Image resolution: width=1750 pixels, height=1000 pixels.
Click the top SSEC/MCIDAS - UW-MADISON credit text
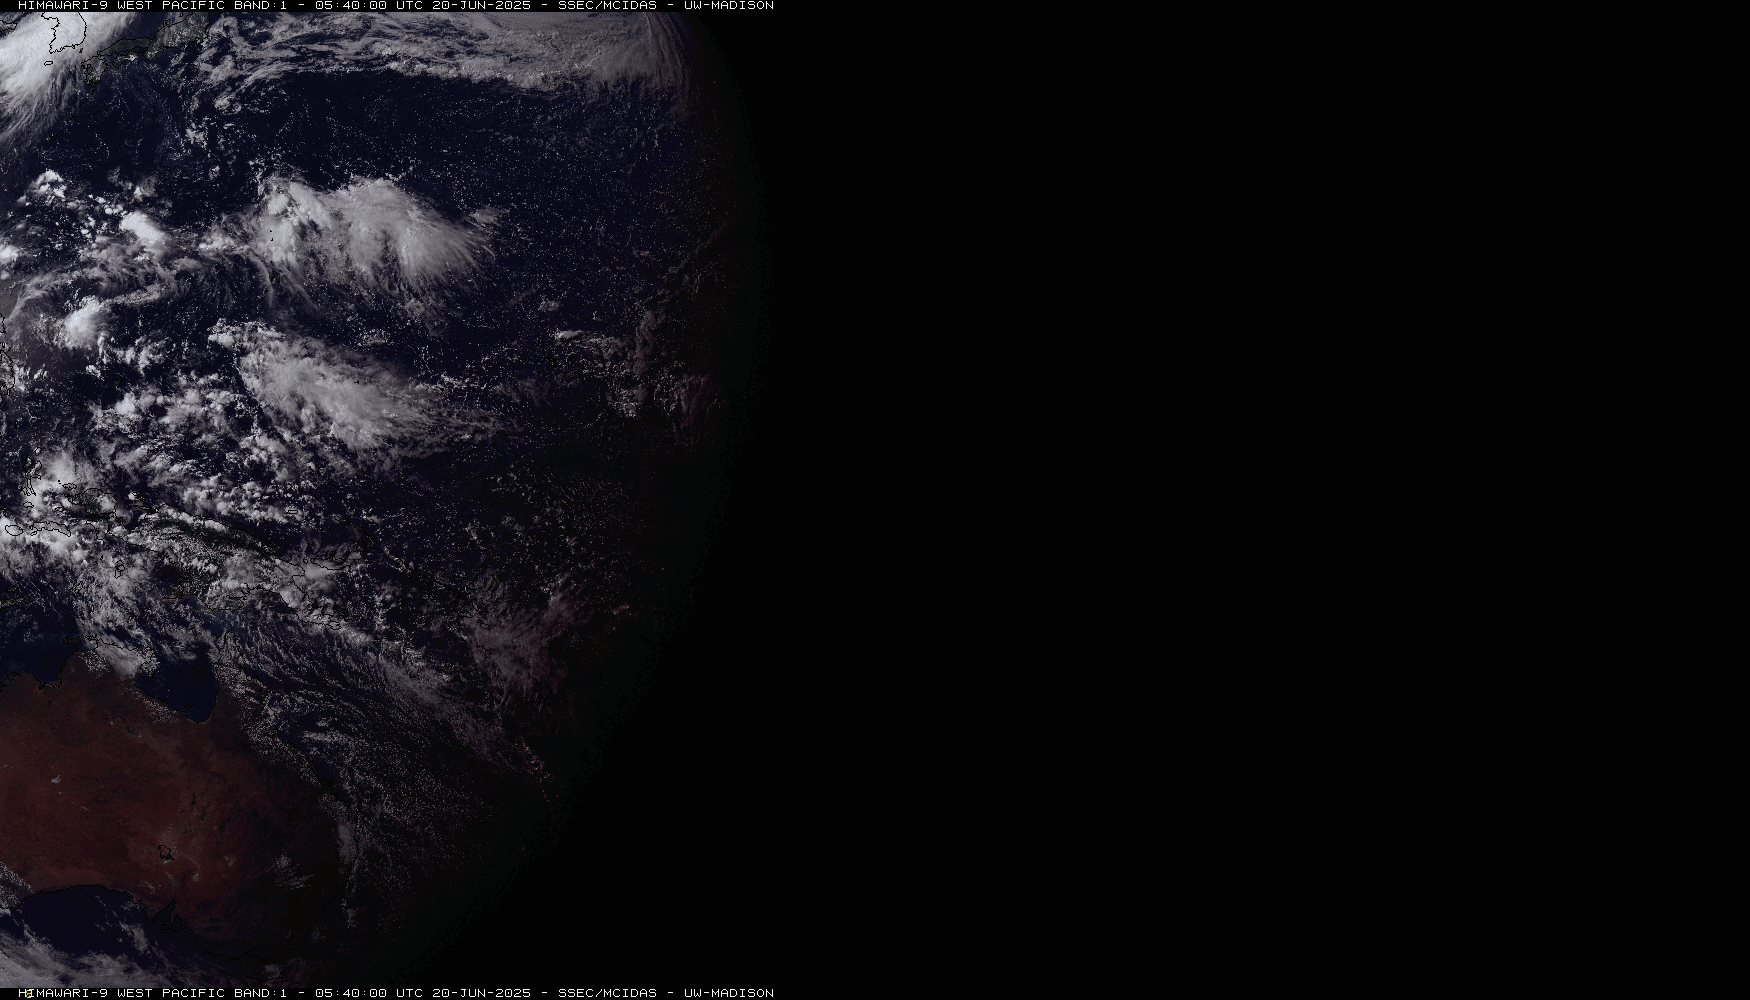click(x=665, y=5)
